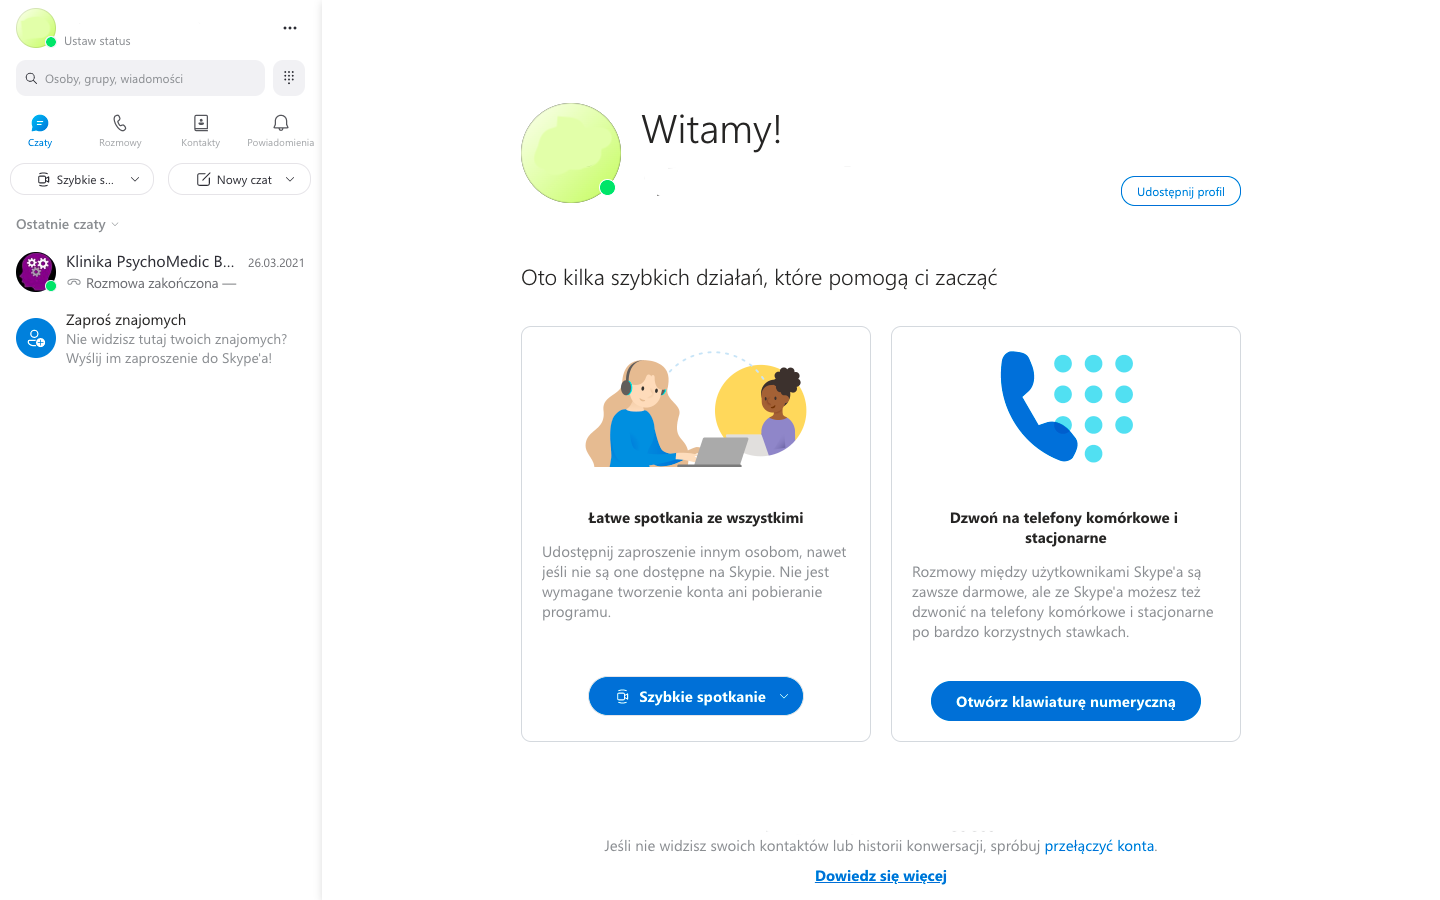Open the Rozmowy calls tab
1440x900 pixels.
point(120,130)
